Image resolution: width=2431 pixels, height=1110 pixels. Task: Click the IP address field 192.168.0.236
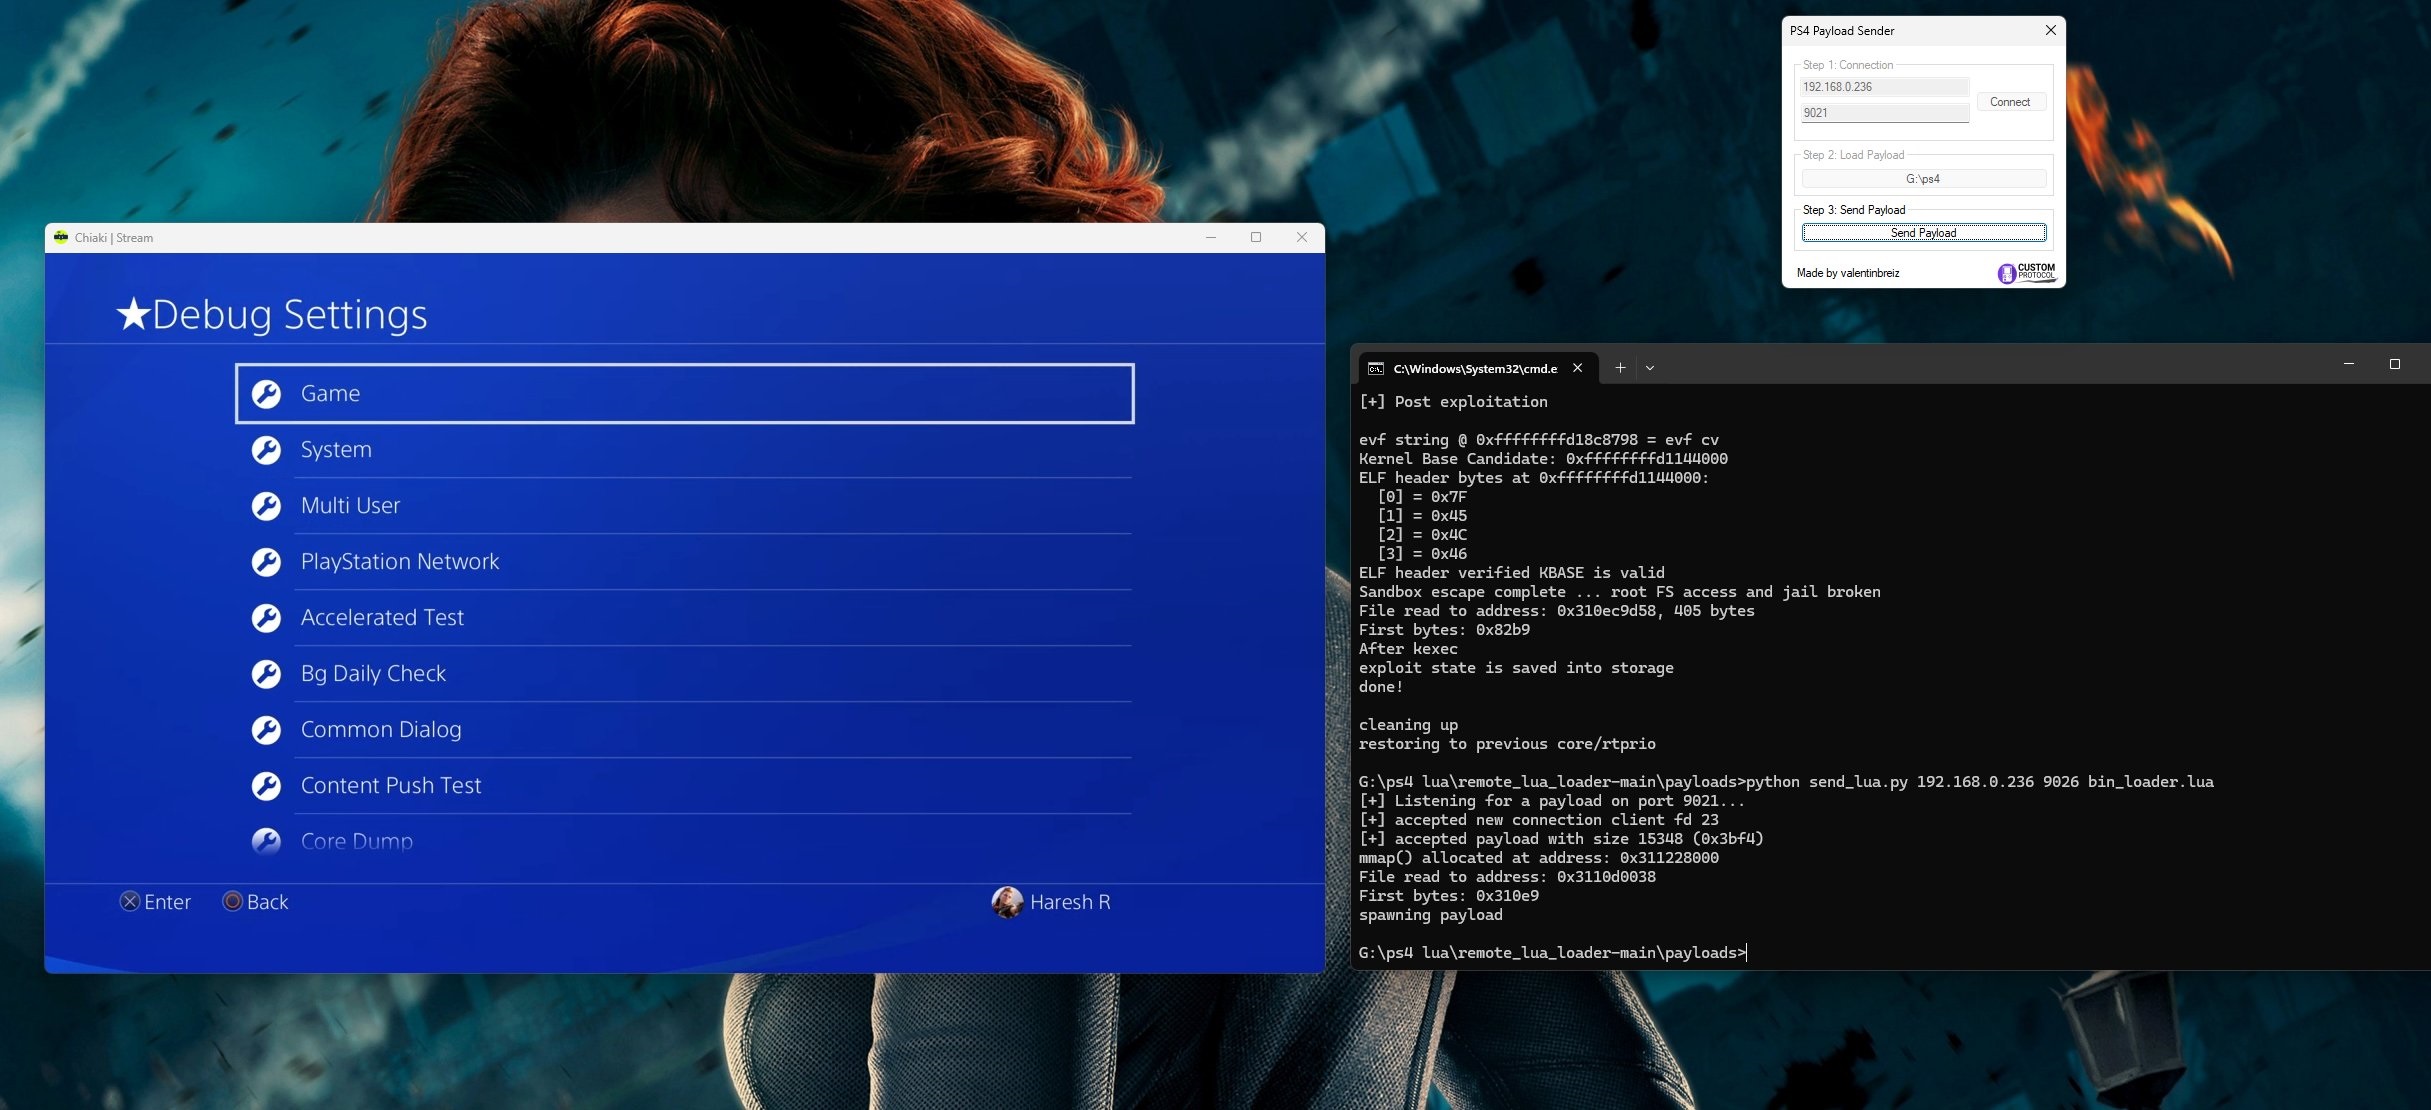point(1884,87)
